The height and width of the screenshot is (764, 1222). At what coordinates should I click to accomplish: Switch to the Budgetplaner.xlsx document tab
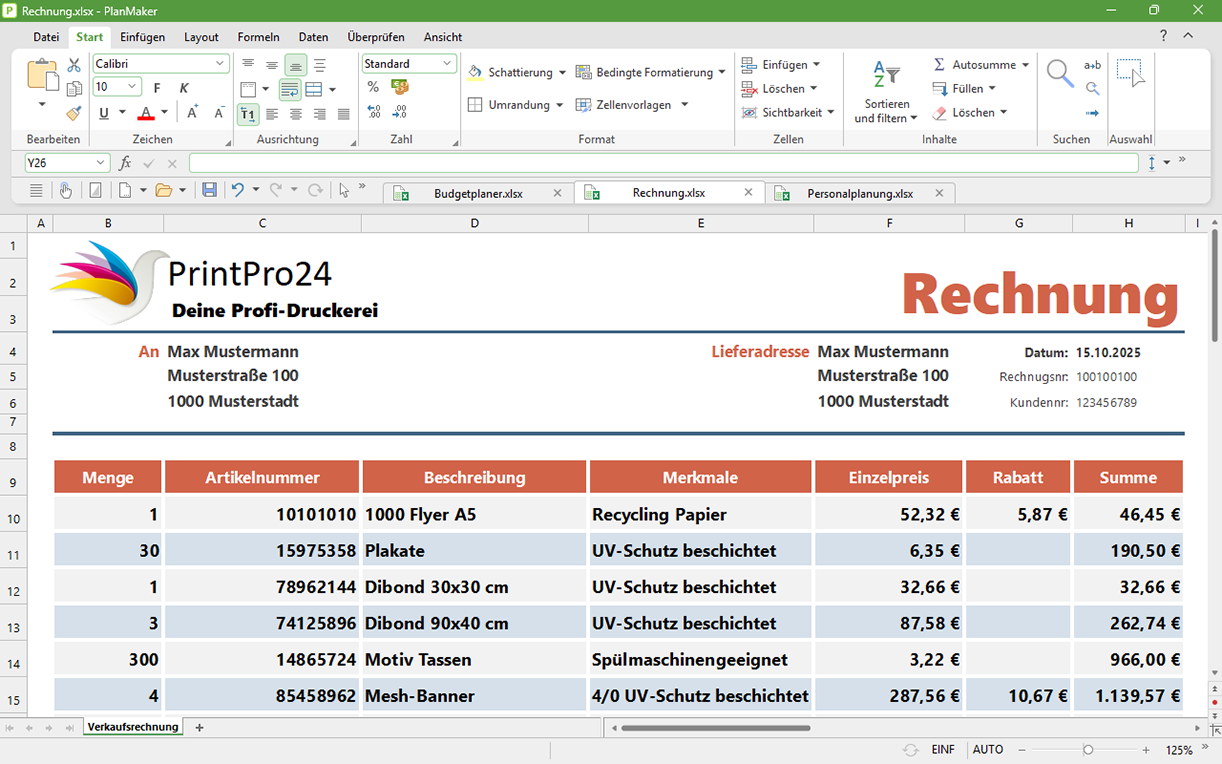[x=478, y=193]
